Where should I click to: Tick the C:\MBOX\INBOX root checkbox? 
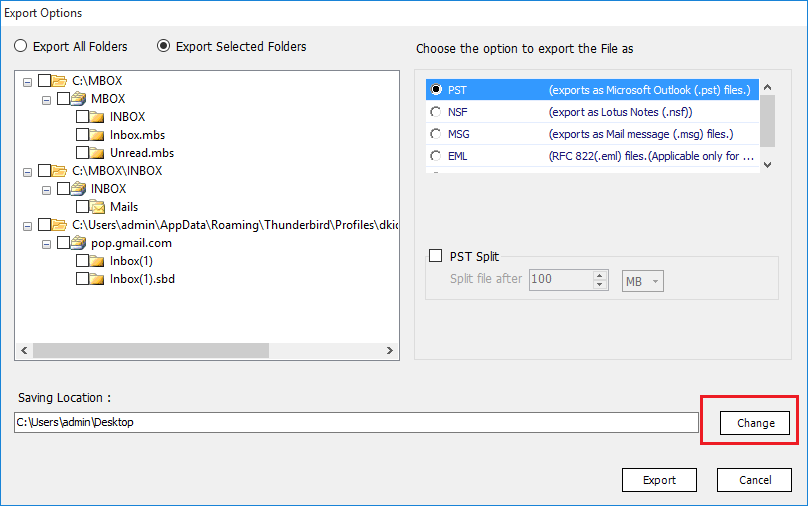pos(44,171)
